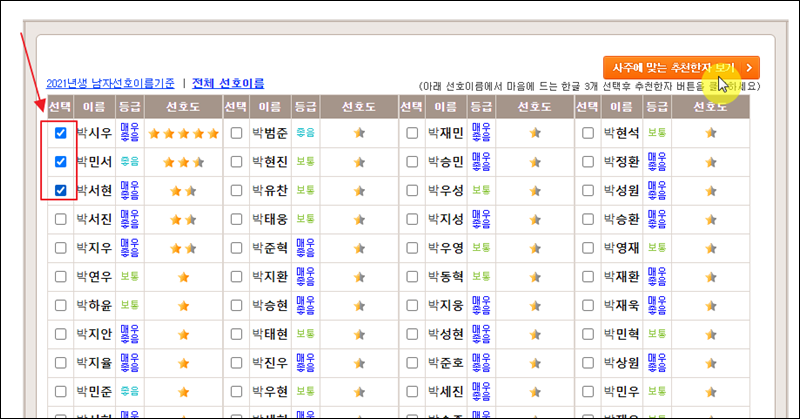Select the 박연우 checkbox
The image size is (800, 419).
(61, 277)
